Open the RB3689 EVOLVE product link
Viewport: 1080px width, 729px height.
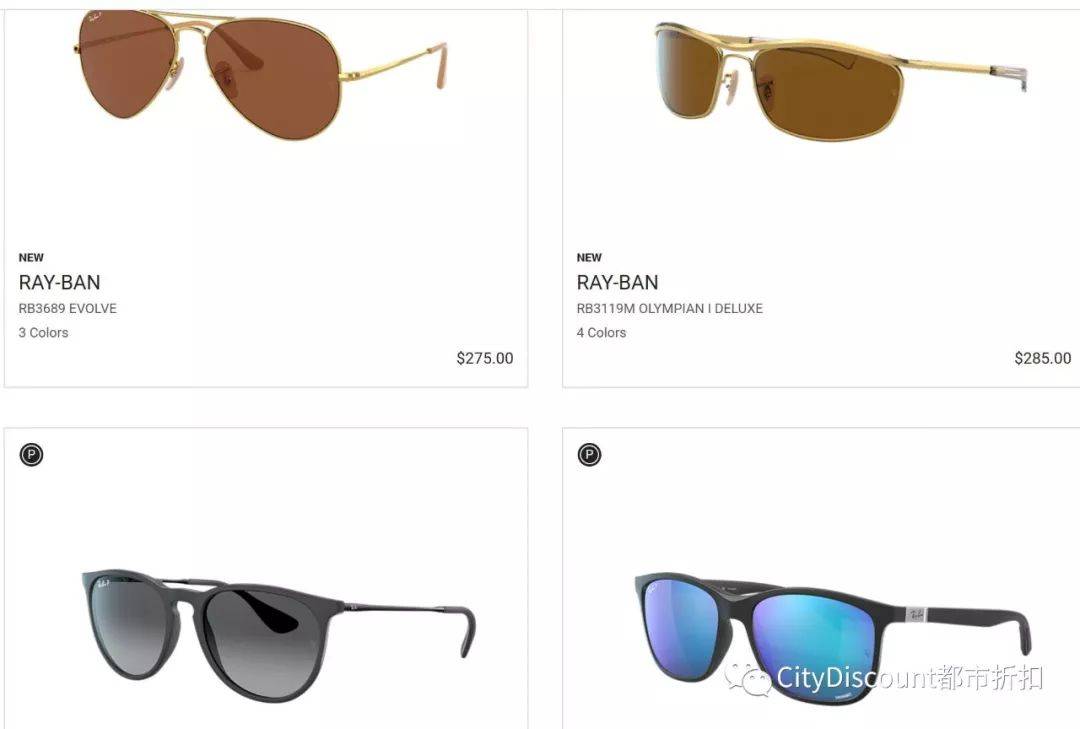coord(68,308)
